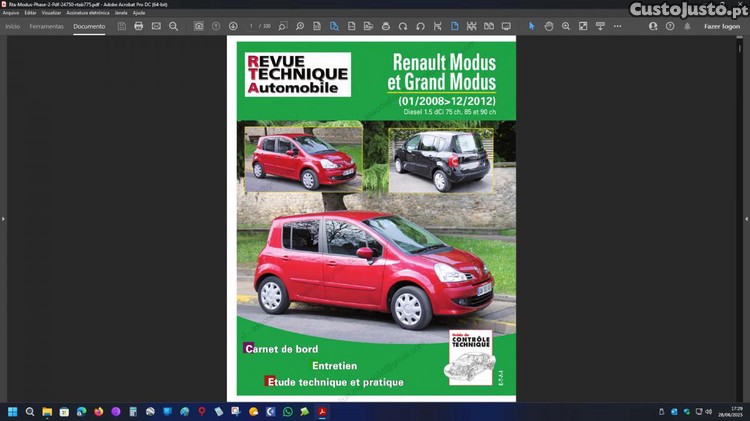The width and height of the screenshot is (750, 421).
Task: Go to previous page arrow
Action: 216,26
